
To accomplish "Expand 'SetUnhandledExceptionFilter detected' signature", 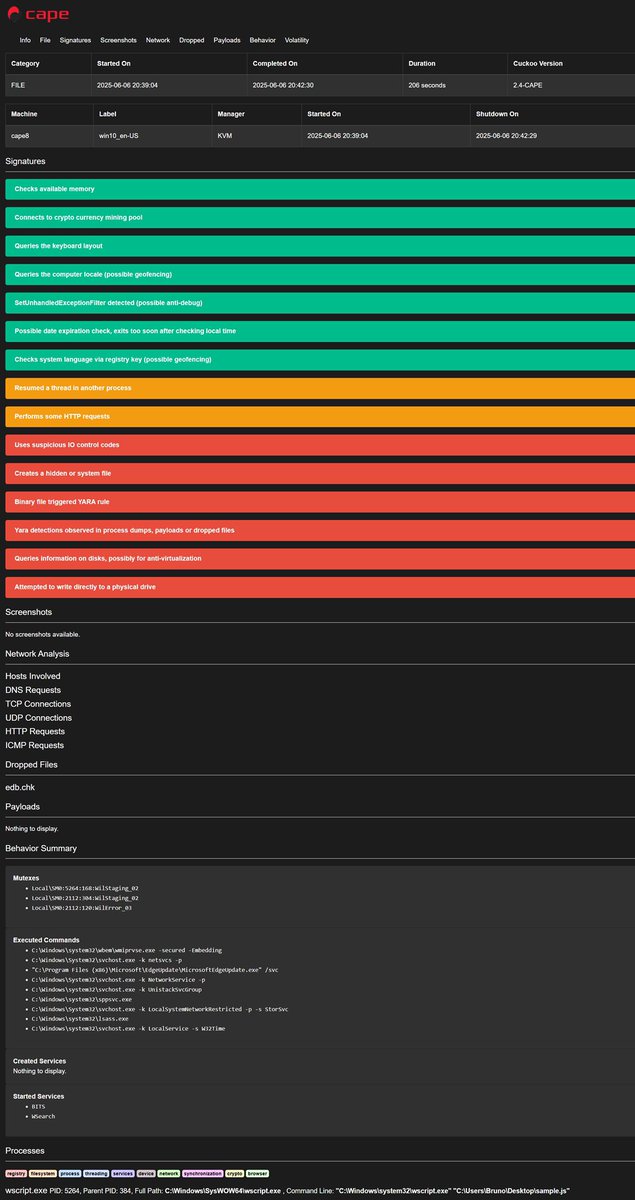I will [x=320, y=302].
